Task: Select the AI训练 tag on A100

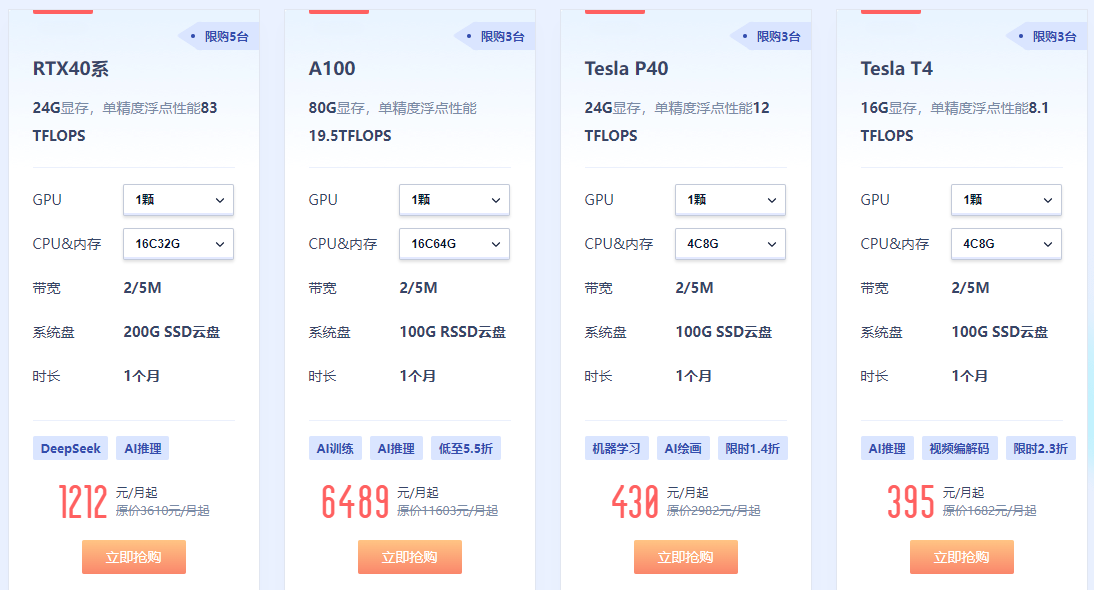Action: tap(336, 449)
